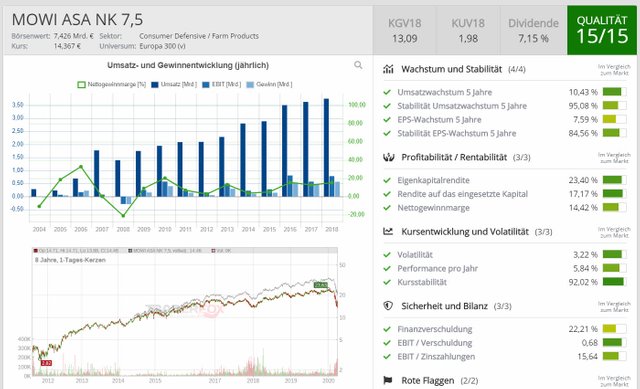Screen dimensions: 640x389
Task: Open the KGV18 metric tile
Action: pos(404,31)
